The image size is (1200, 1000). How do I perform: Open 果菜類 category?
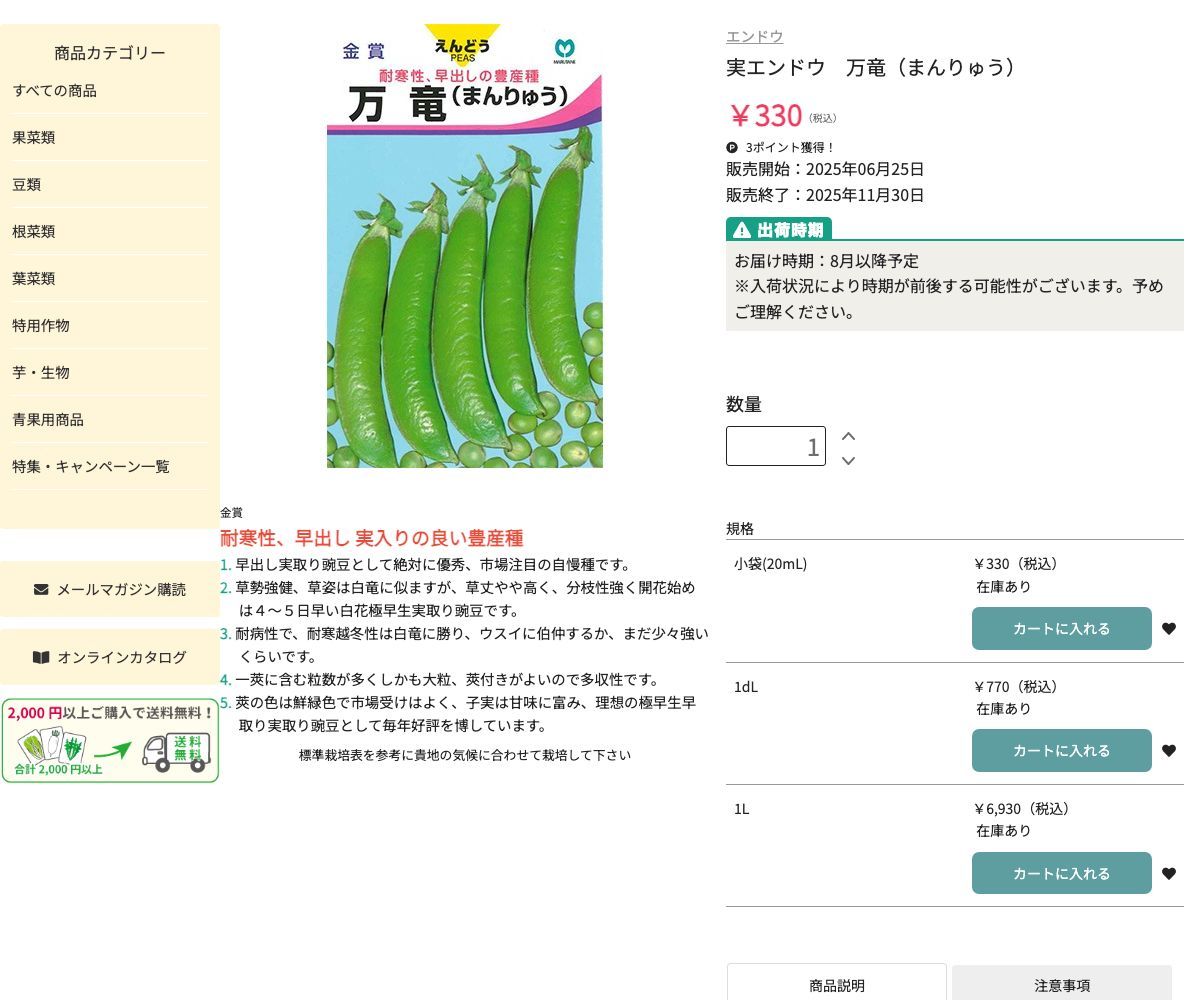tap(34, 138)
